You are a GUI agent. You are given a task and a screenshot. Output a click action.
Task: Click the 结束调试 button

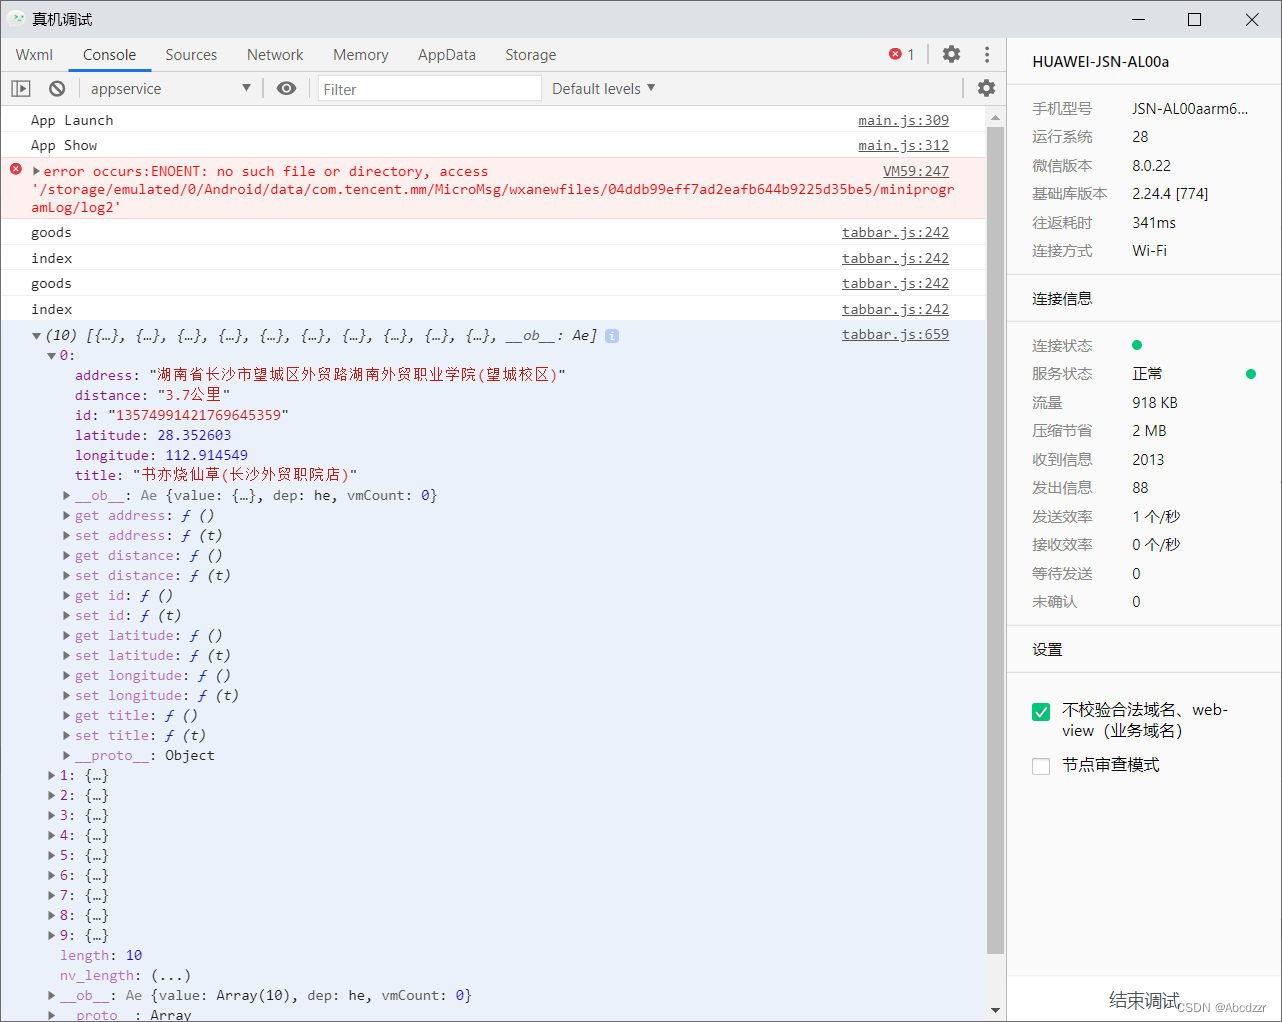[x=1143, y=1000]
